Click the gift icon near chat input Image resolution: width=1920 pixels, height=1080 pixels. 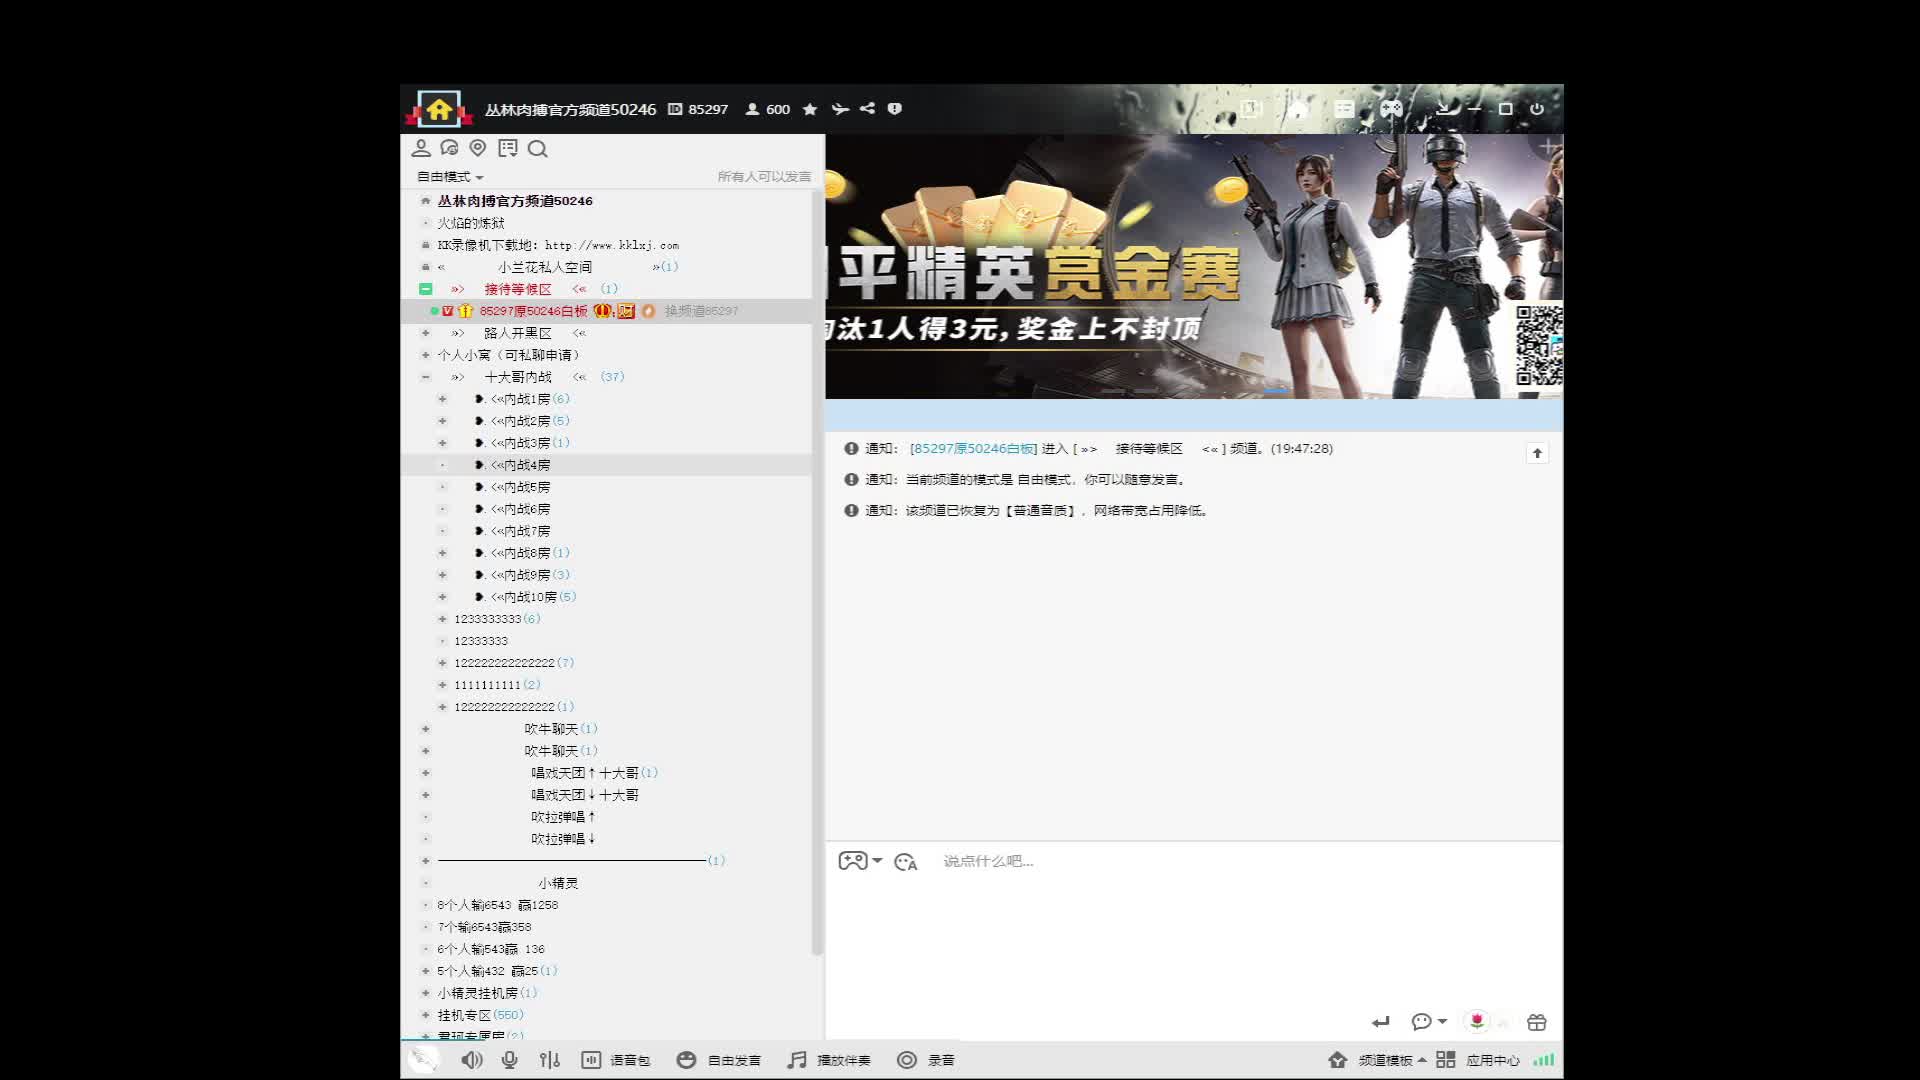[x=1537, y=1022]
